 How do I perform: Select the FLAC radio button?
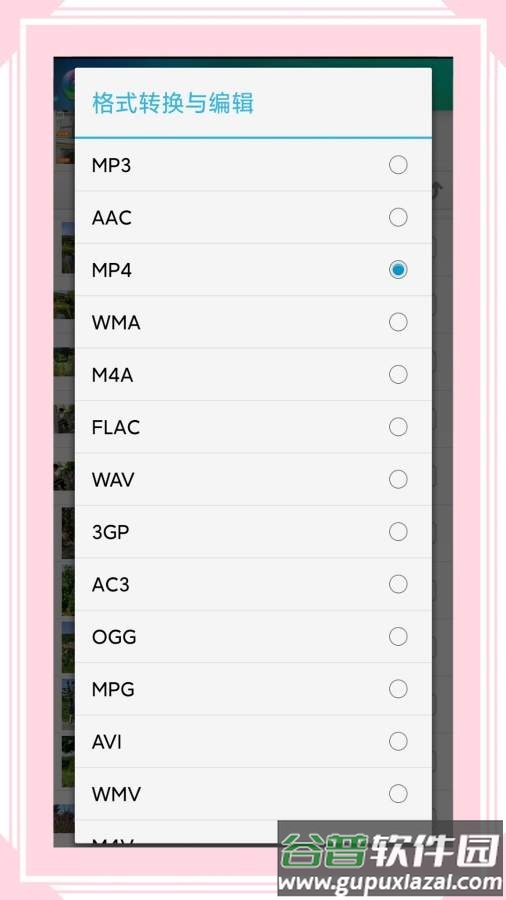pos(398,427)
